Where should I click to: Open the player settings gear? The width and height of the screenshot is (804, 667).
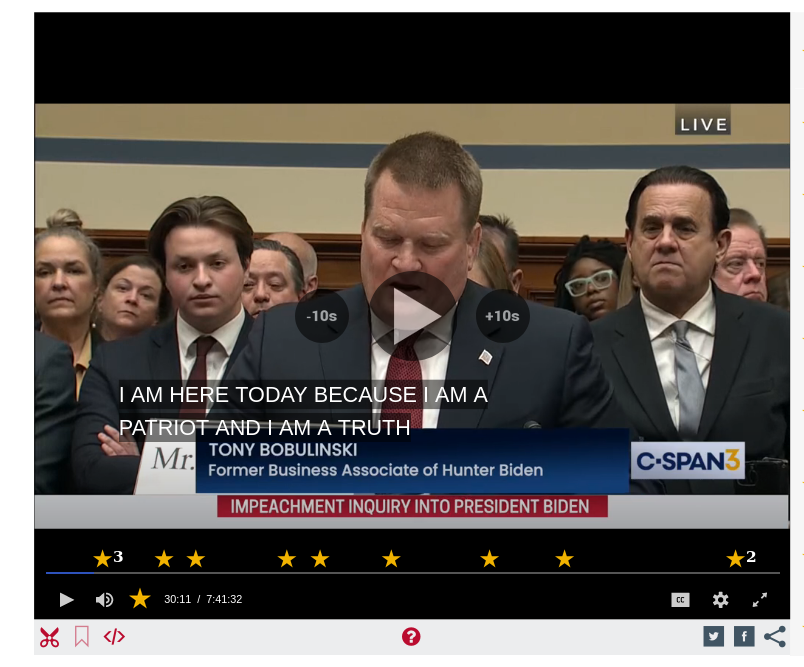pos(720,599)
